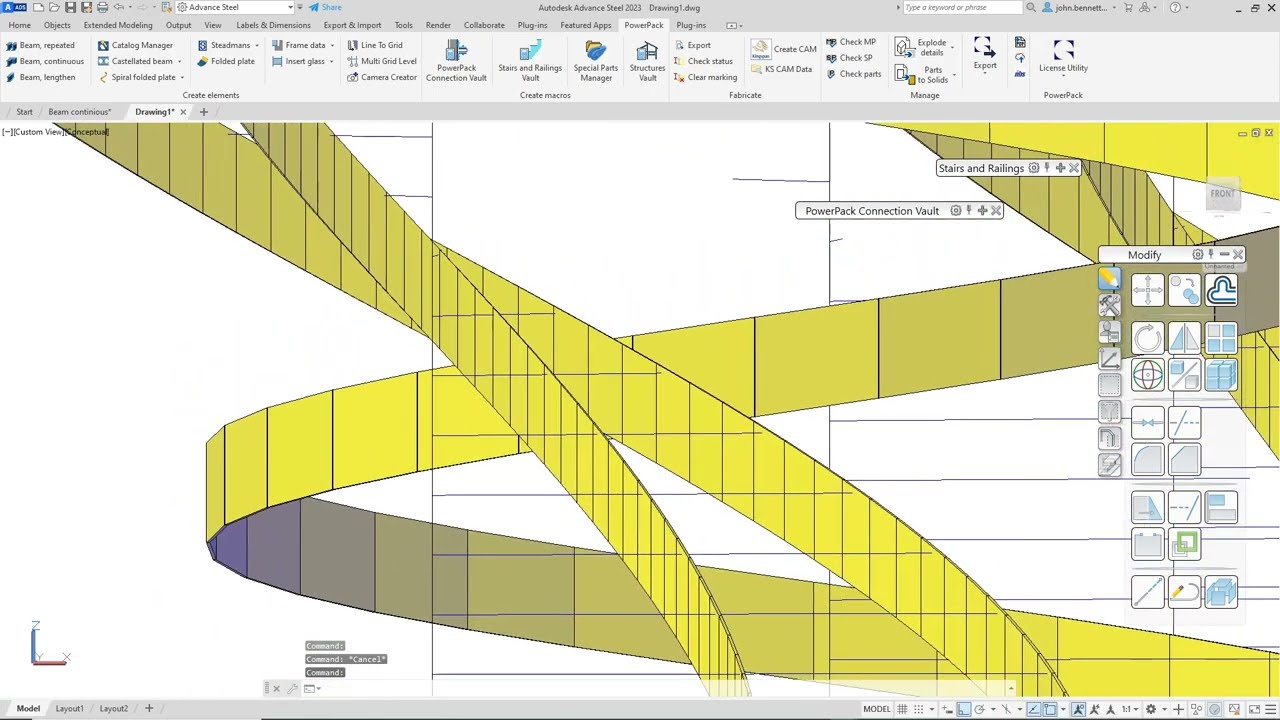Click the keyword search box in title bar
1280x720 pixels.
(962, 7)
